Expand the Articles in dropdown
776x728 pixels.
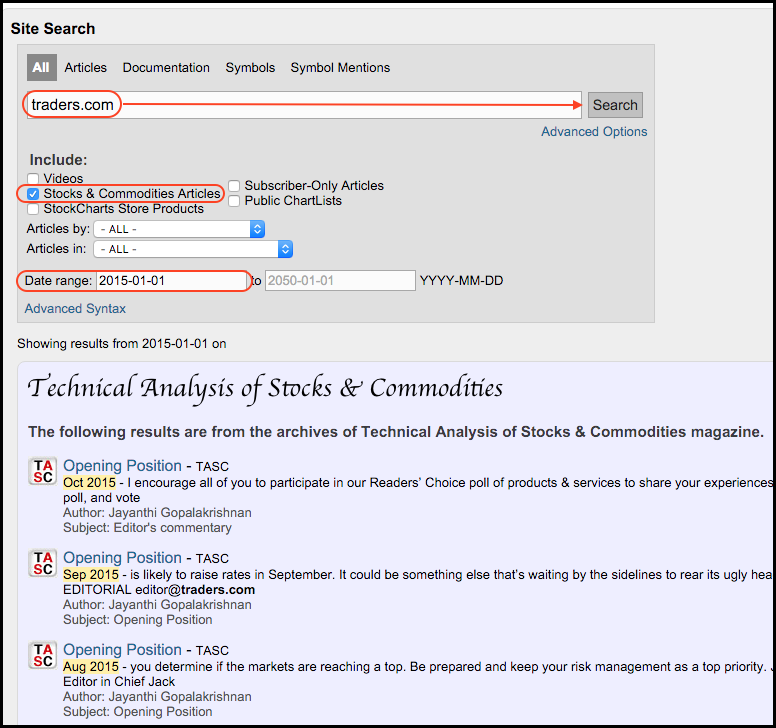coord(192,249)
